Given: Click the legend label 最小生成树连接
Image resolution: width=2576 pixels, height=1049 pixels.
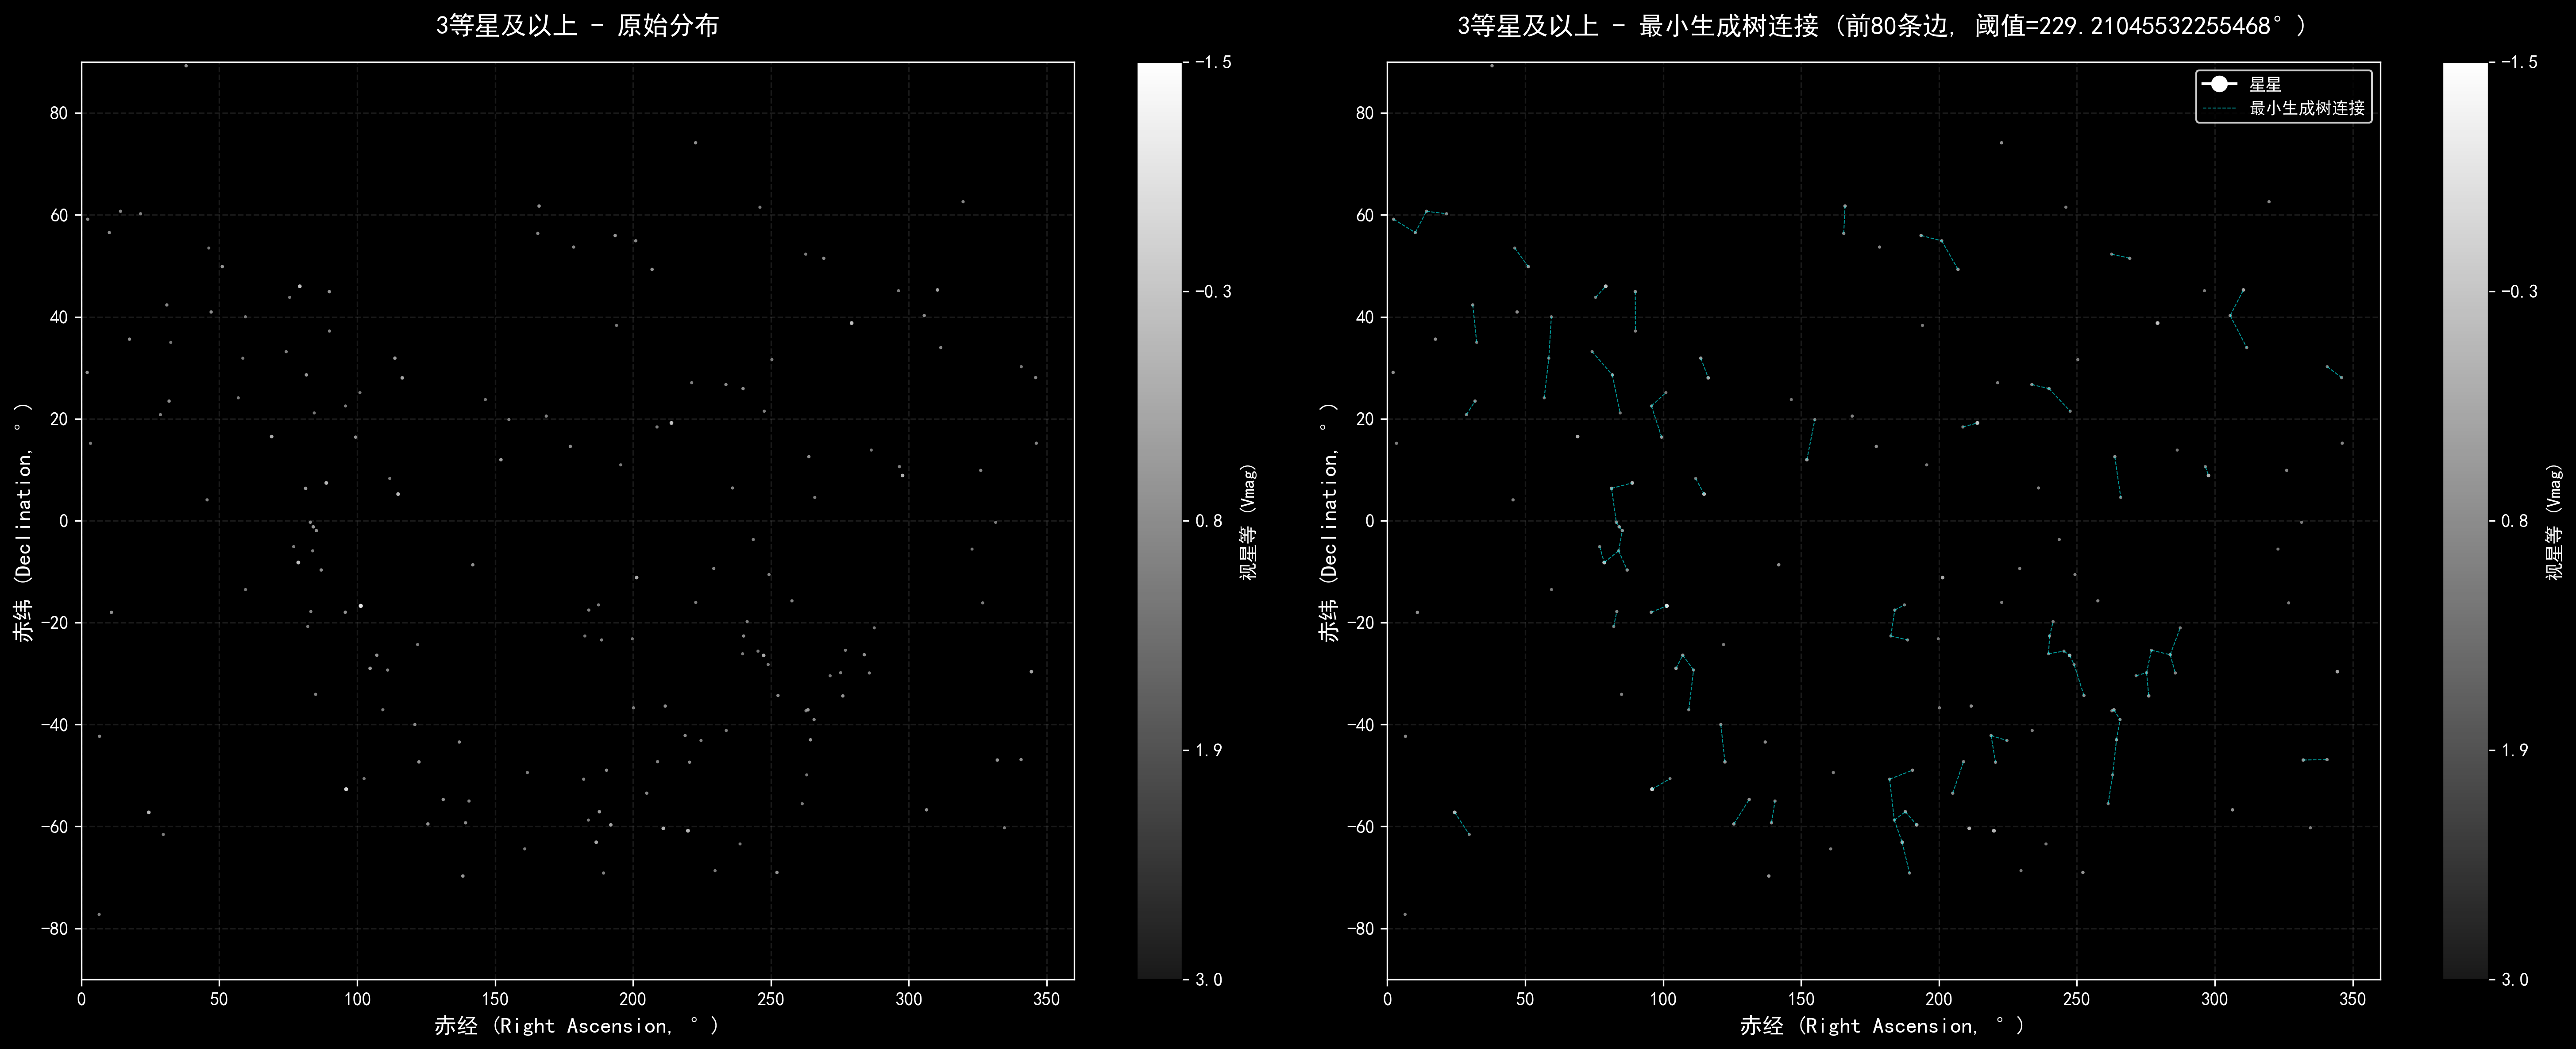Looking at the screenshot, I should click(2307, 108).
